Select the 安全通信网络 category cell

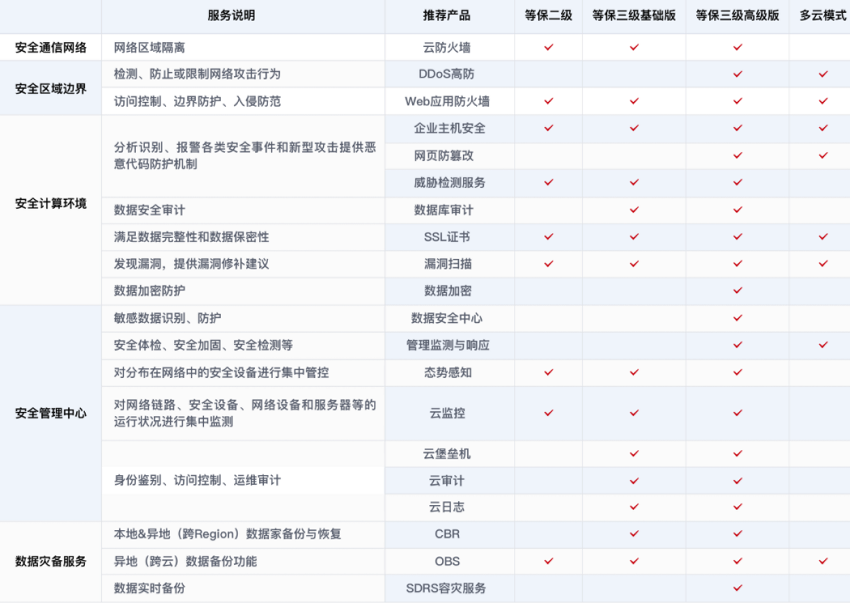point(51,48)
